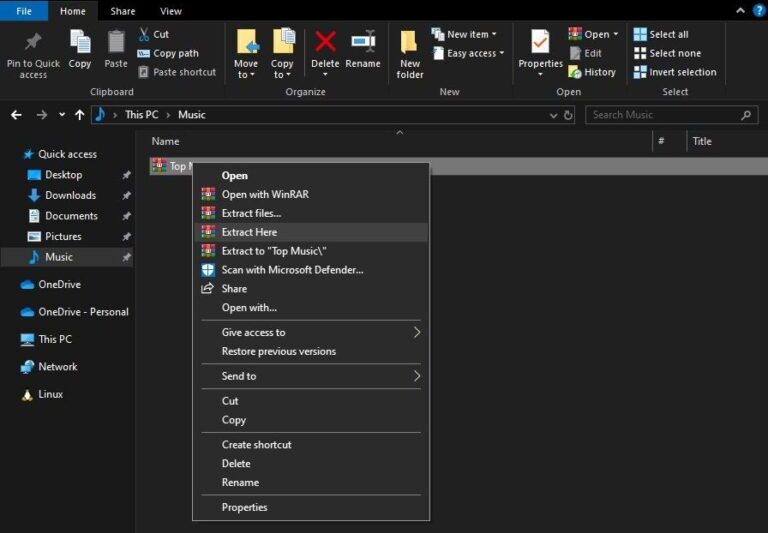
Task: Go up one folder level
Action: coord(79,115)
